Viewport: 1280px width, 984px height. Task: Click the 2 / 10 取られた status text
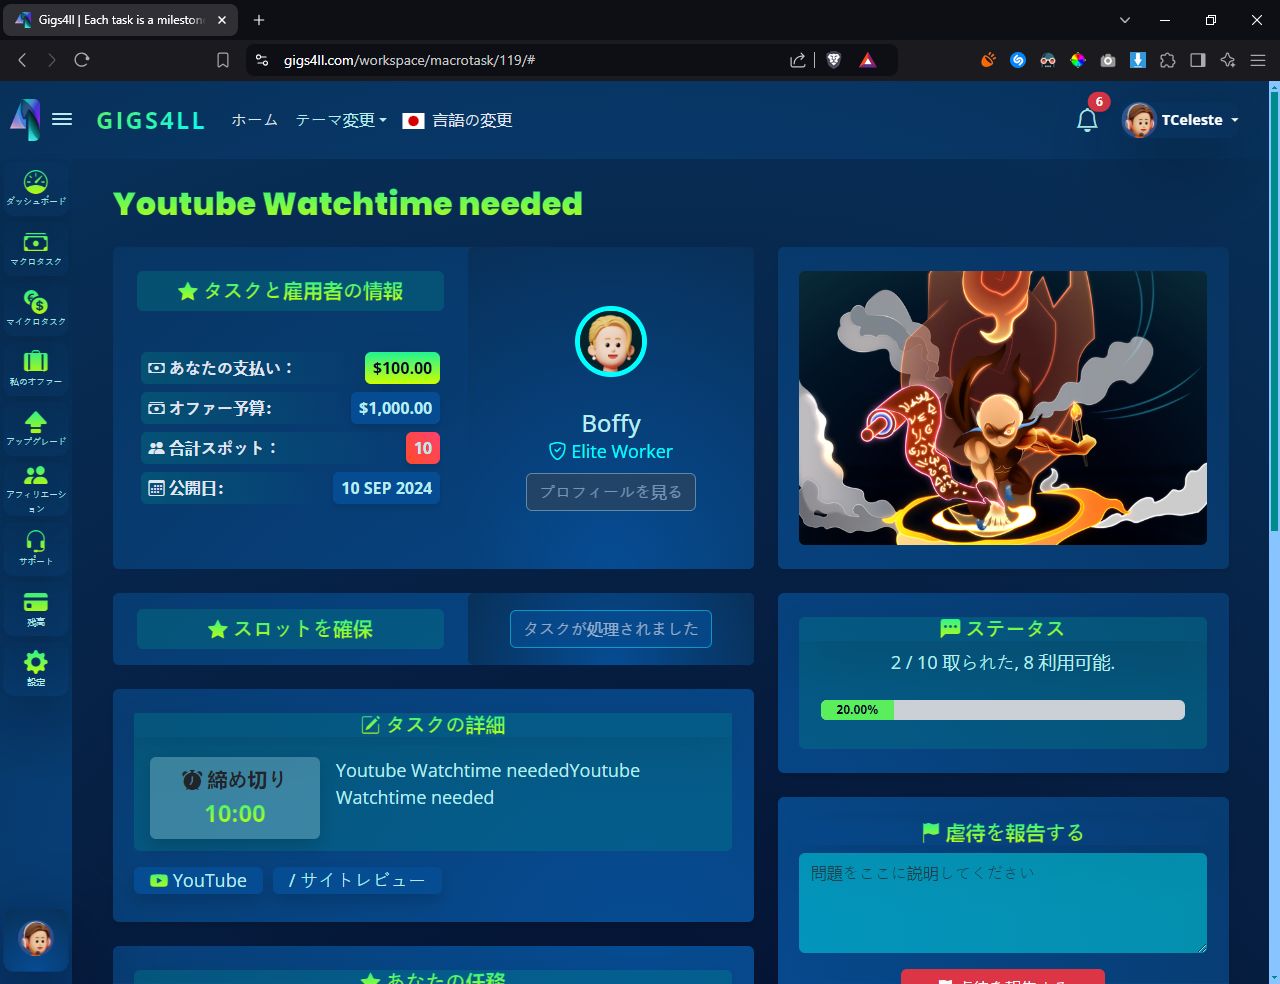tap(1002, 662)
